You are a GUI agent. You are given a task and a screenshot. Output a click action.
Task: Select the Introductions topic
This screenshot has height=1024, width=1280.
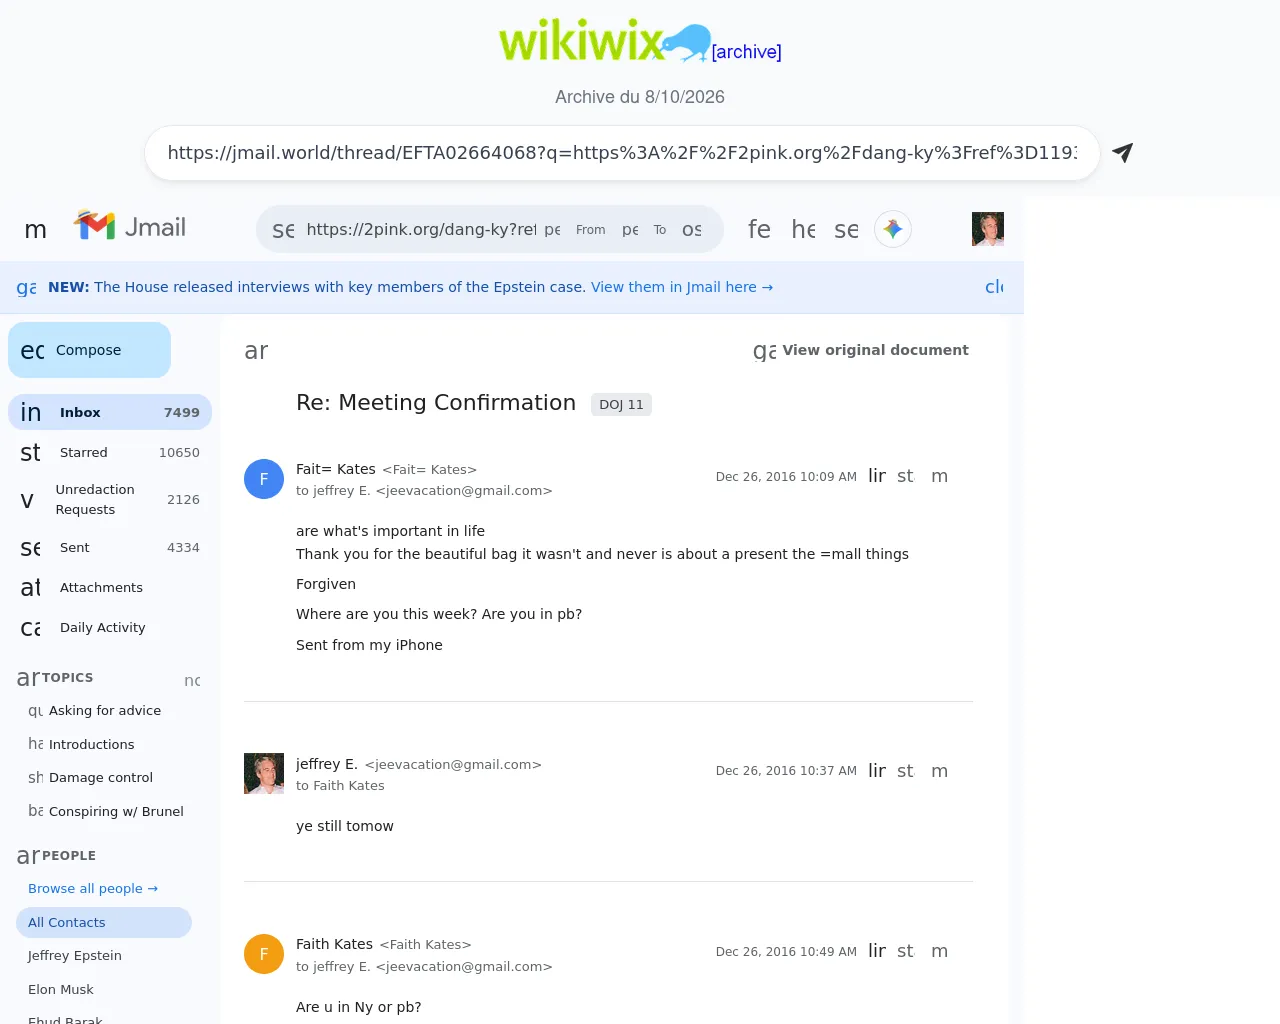point(104,744)
